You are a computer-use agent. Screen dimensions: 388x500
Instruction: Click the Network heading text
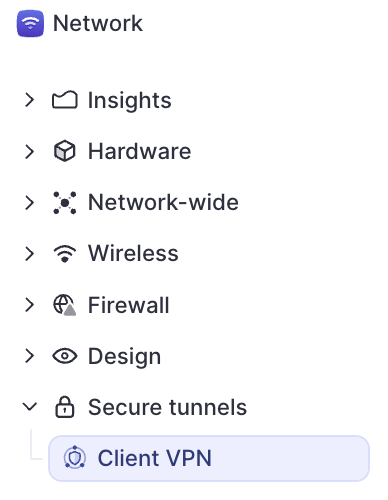coord(98,24)
